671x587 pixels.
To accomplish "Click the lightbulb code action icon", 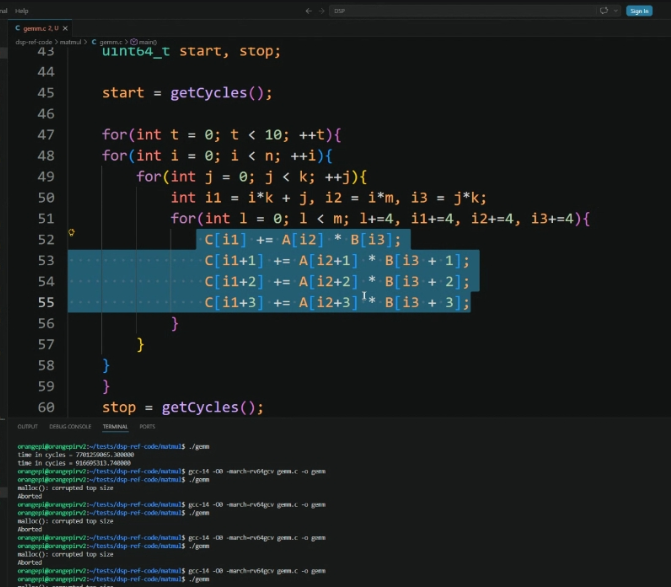I will point(71,232).
